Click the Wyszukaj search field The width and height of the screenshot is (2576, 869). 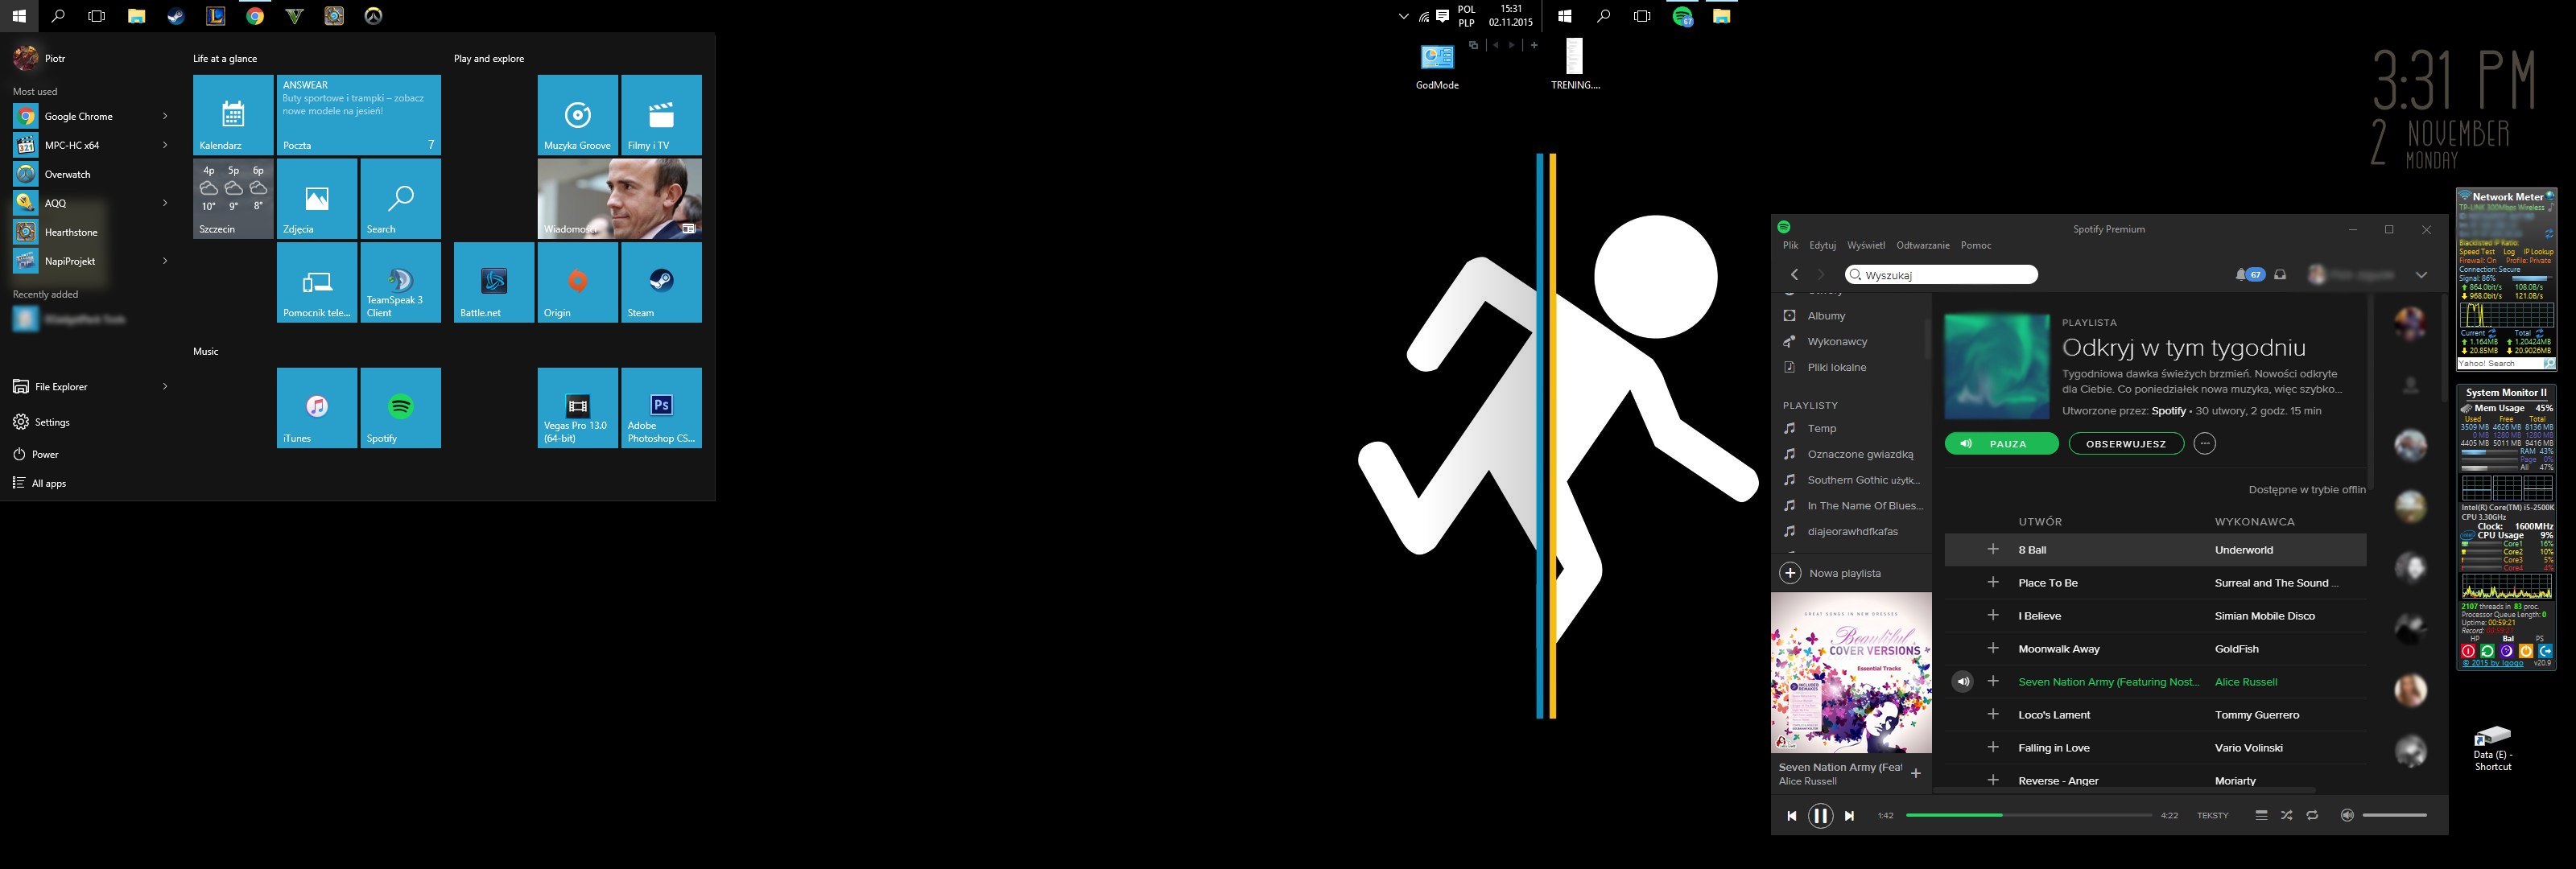coord(1941,274)
